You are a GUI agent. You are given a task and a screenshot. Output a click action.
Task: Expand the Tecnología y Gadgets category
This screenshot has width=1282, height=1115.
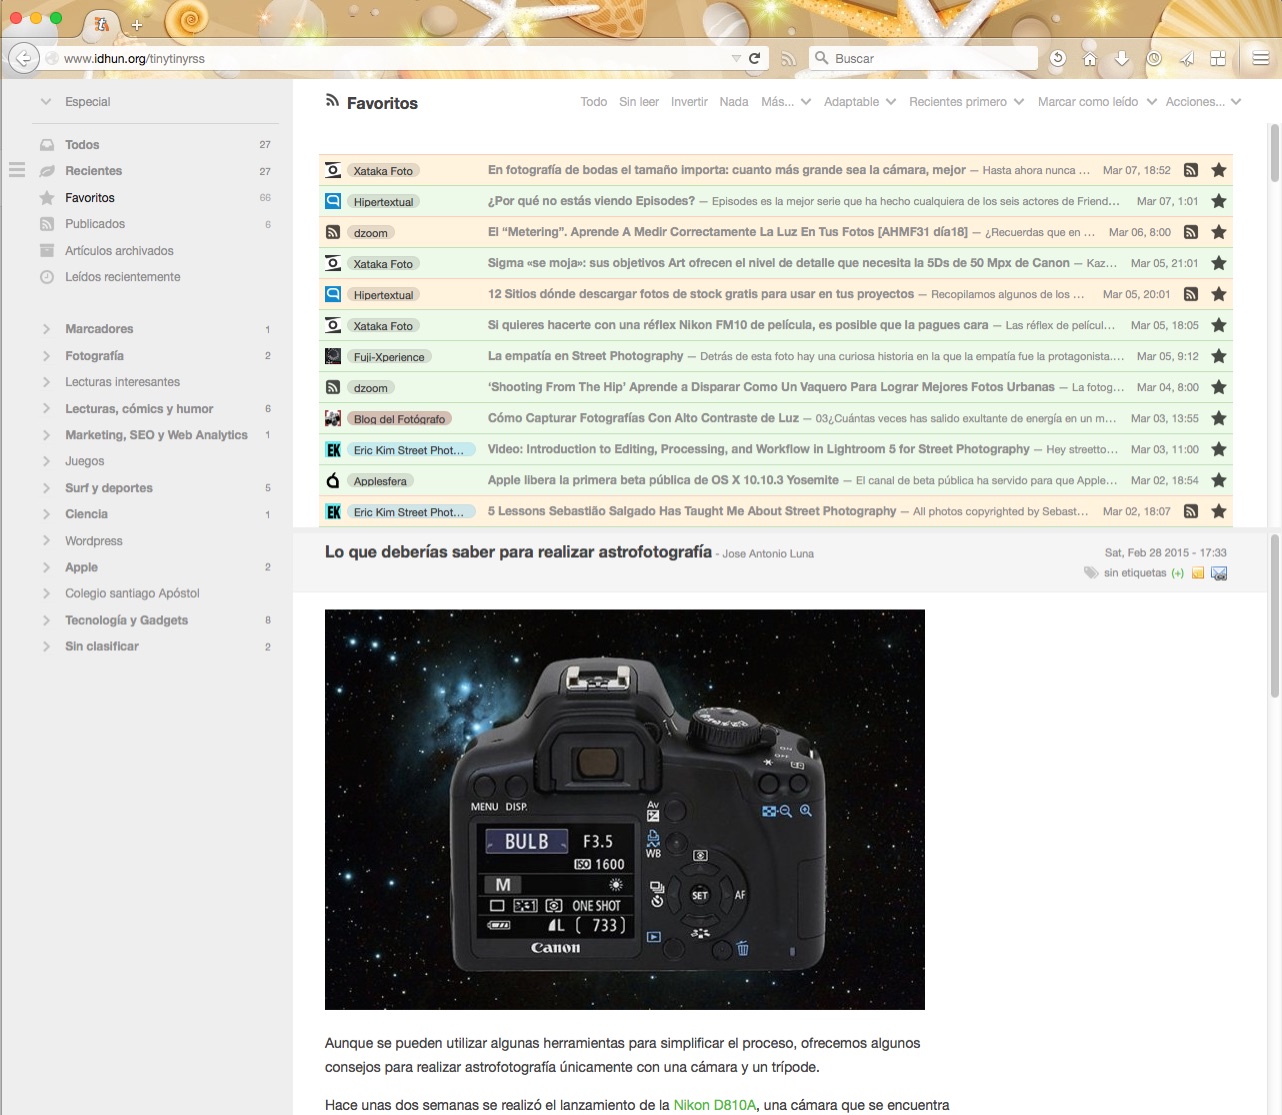pyautogui.click(x=46, y=620)
